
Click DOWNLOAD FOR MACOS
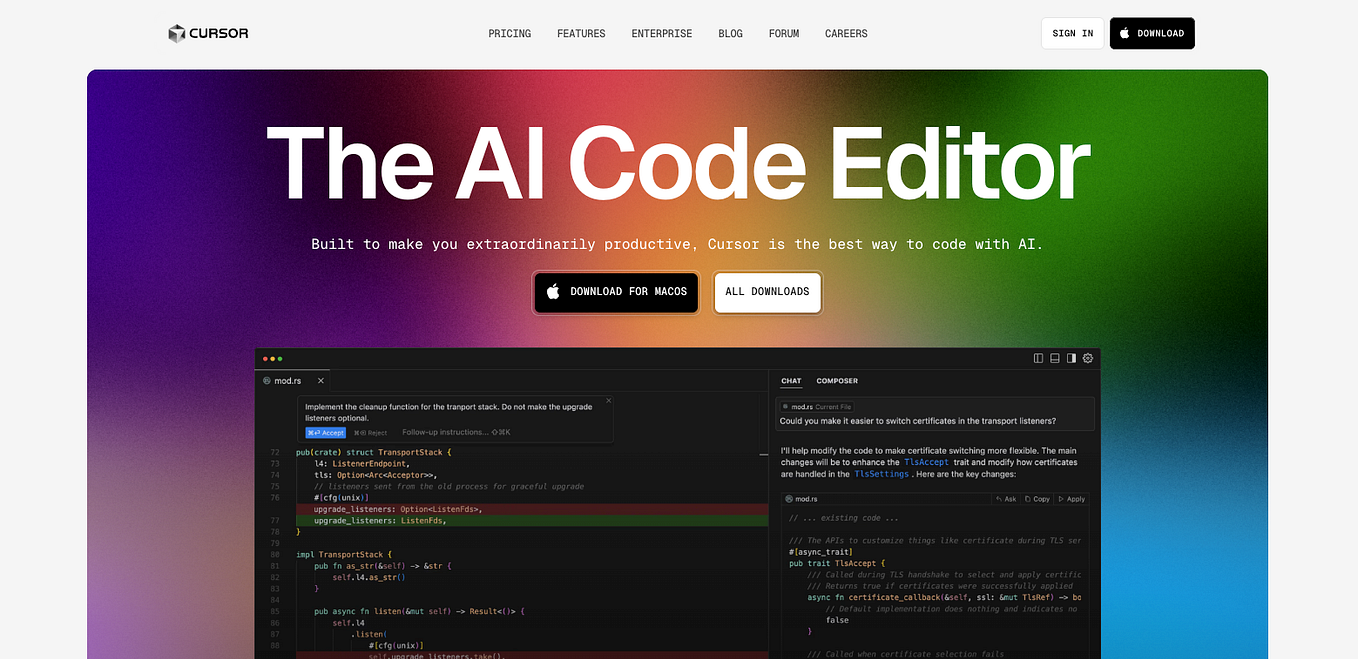[615, 292]
